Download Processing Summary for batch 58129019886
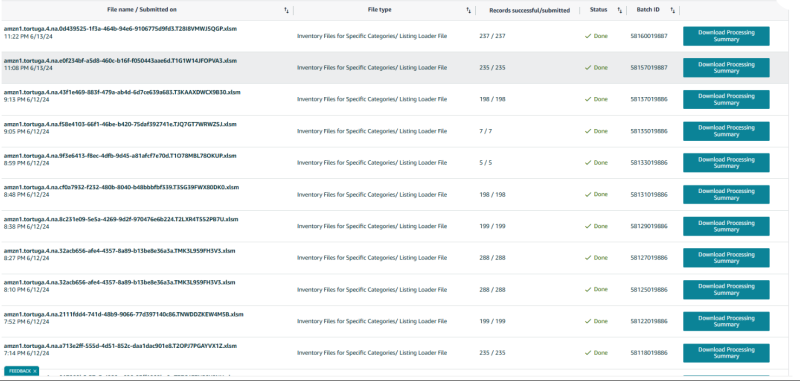 pos(726,226)
